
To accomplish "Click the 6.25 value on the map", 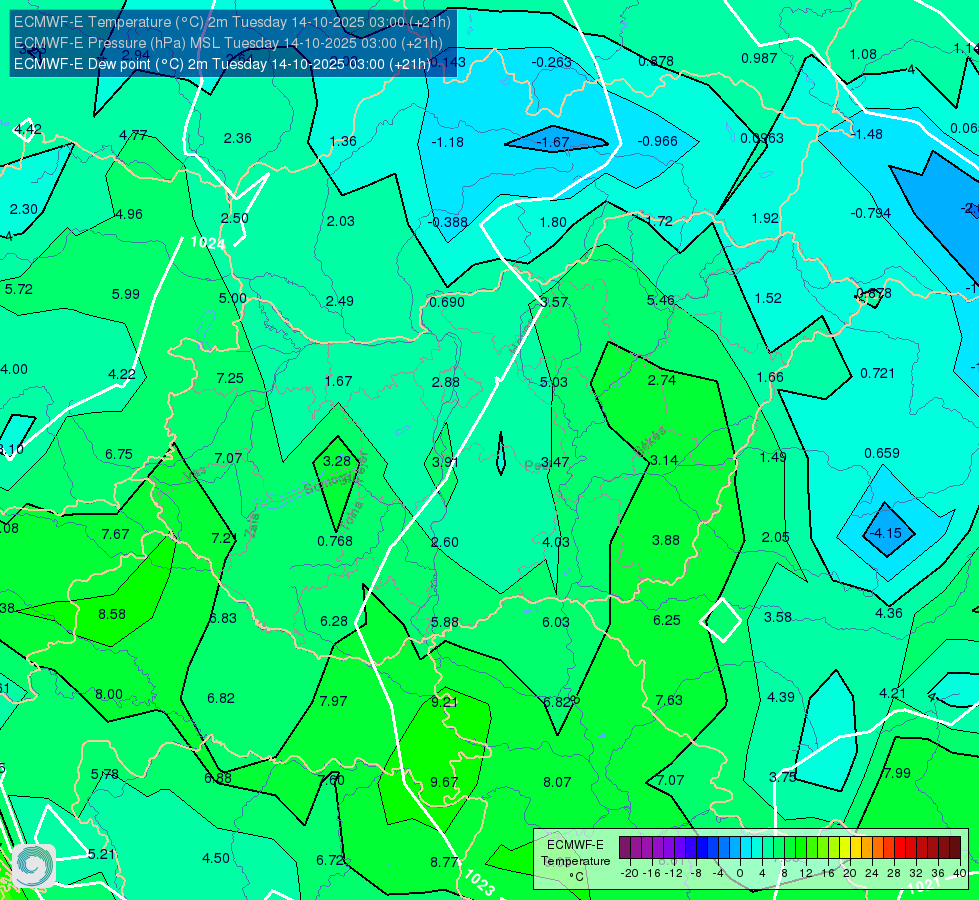I will pos(667,620).
